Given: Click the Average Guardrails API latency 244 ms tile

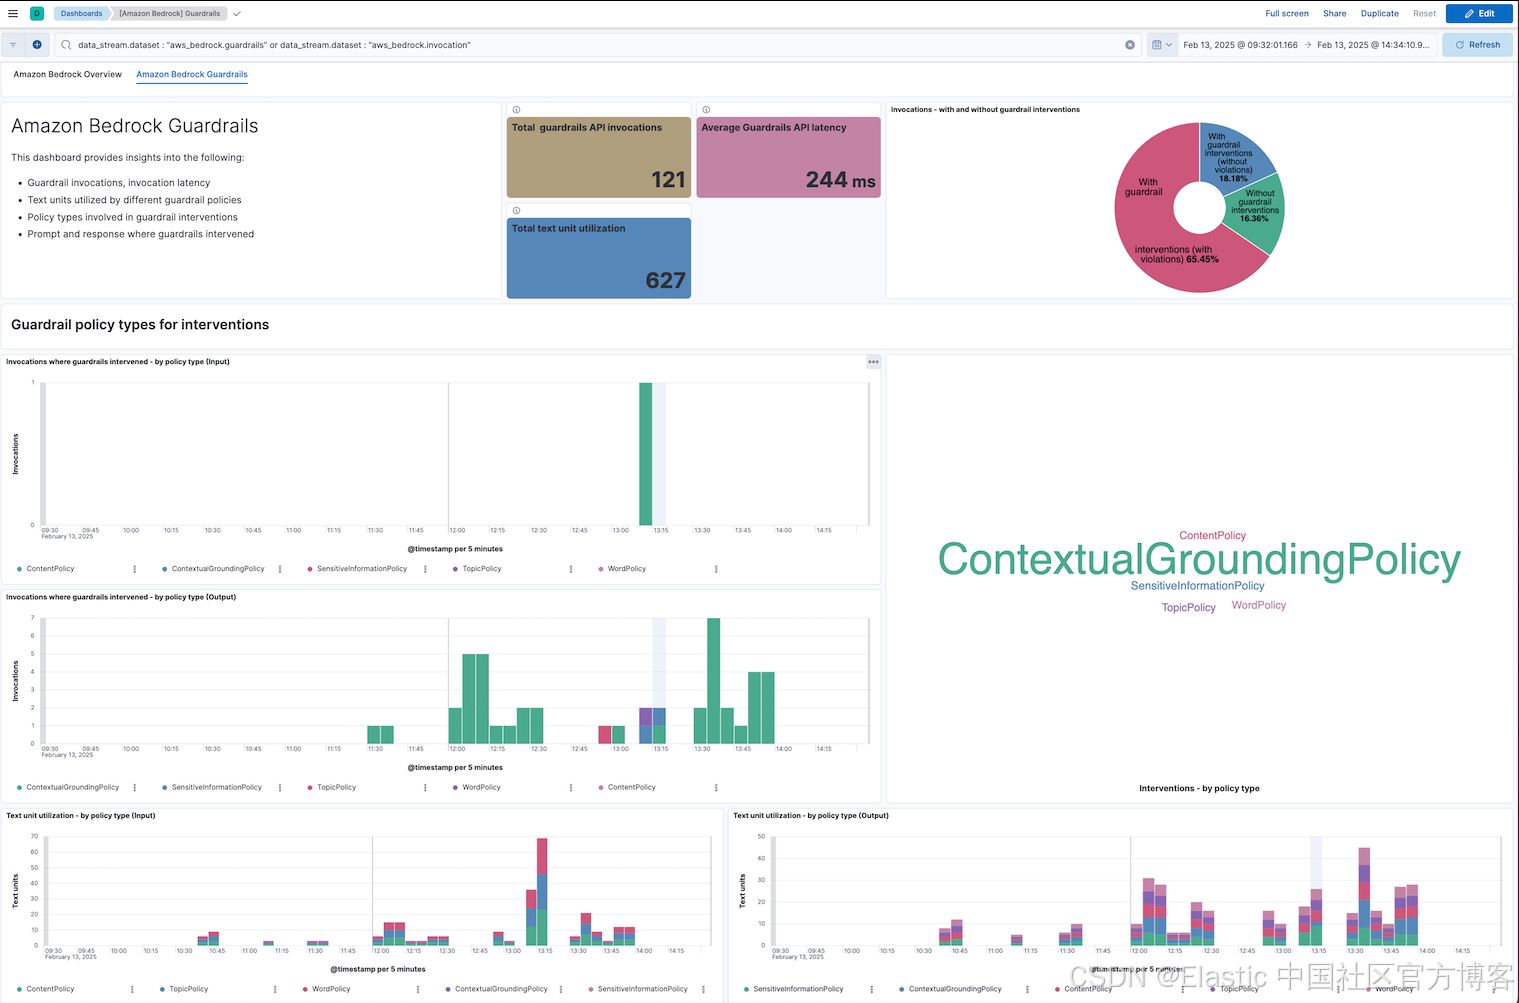Looking at the screenshot, I should (x=788, y=158).
